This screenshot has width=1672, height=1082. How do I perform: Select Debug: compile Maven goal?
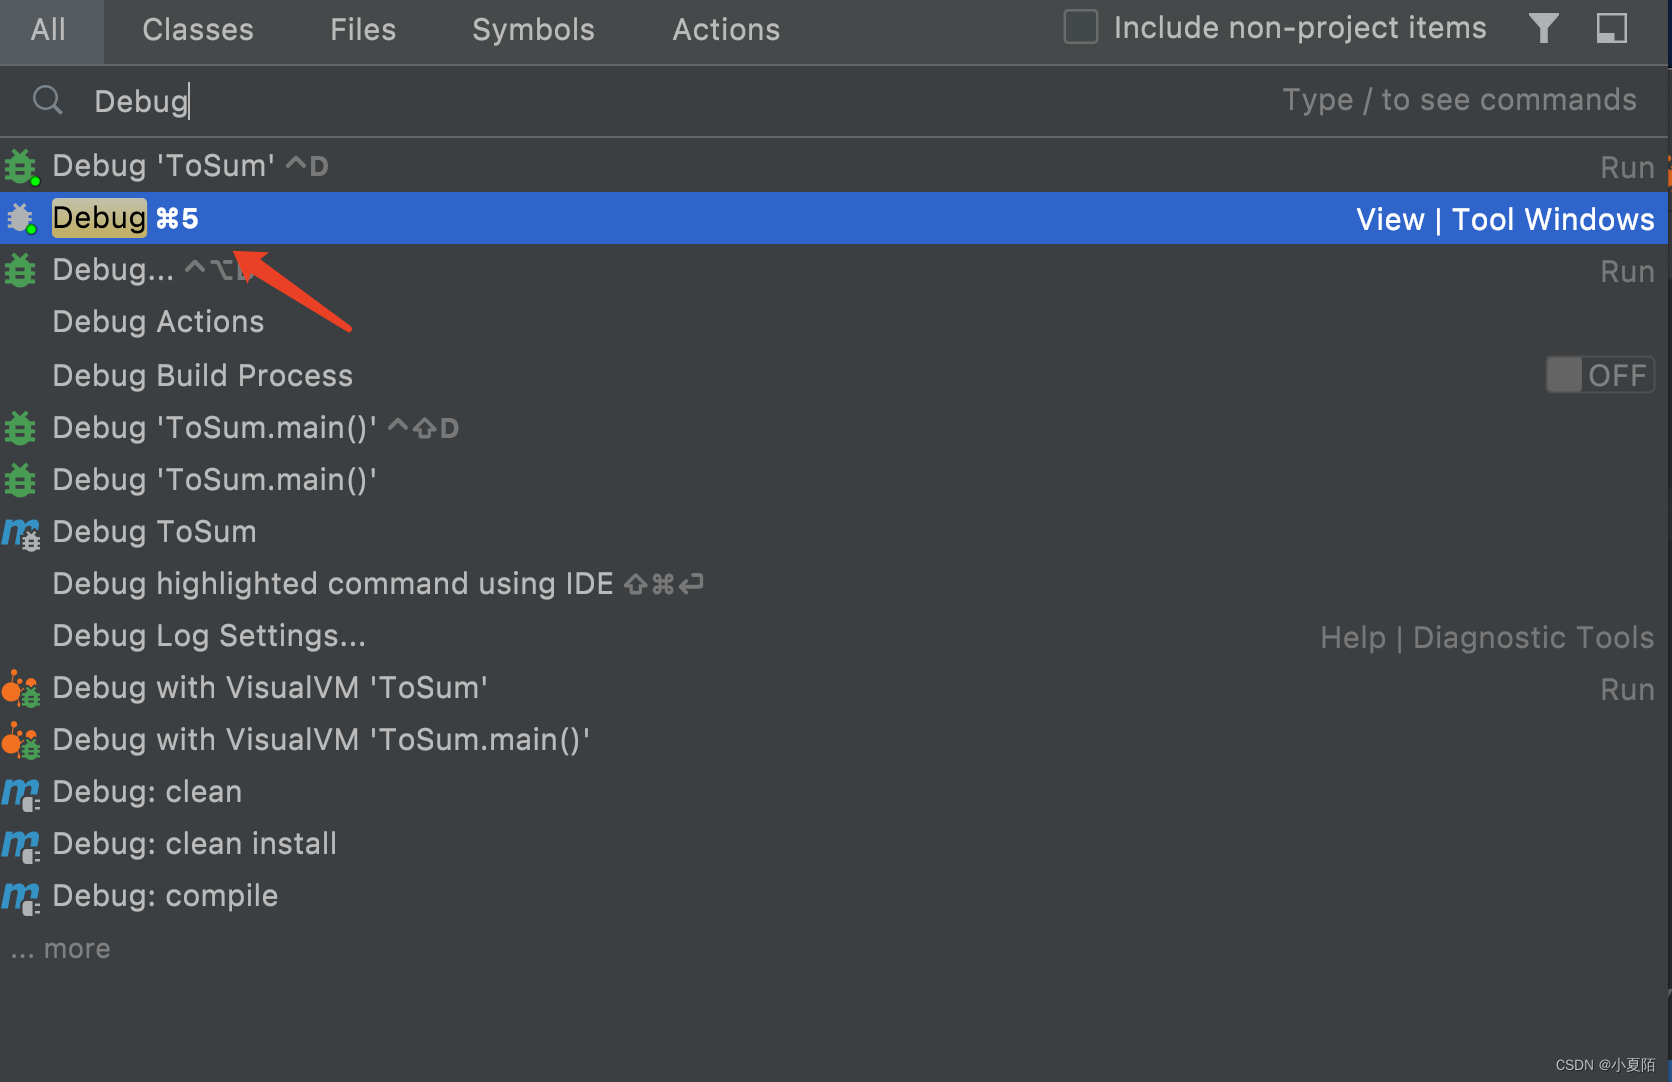point(165,896)
